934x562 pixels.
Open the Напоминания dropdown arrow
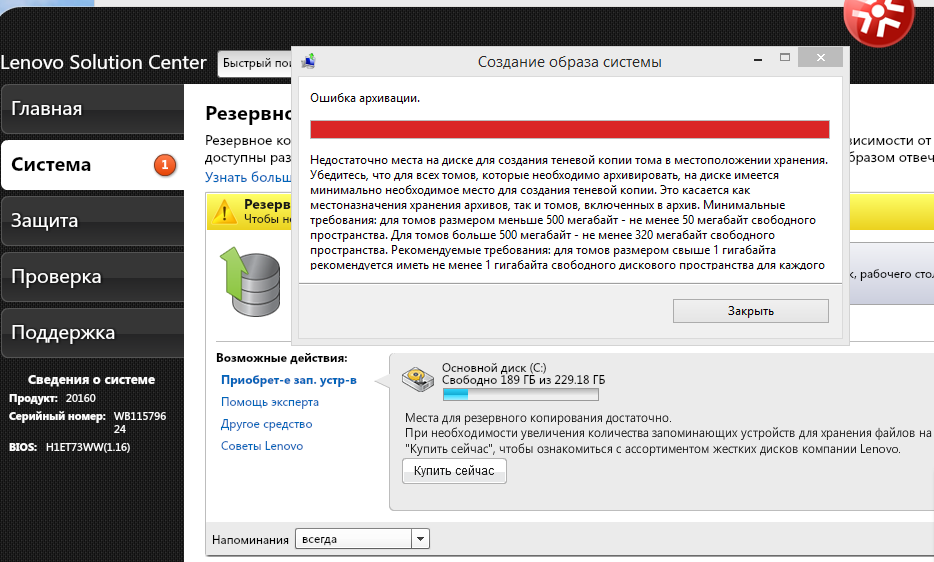coord(421,539)
